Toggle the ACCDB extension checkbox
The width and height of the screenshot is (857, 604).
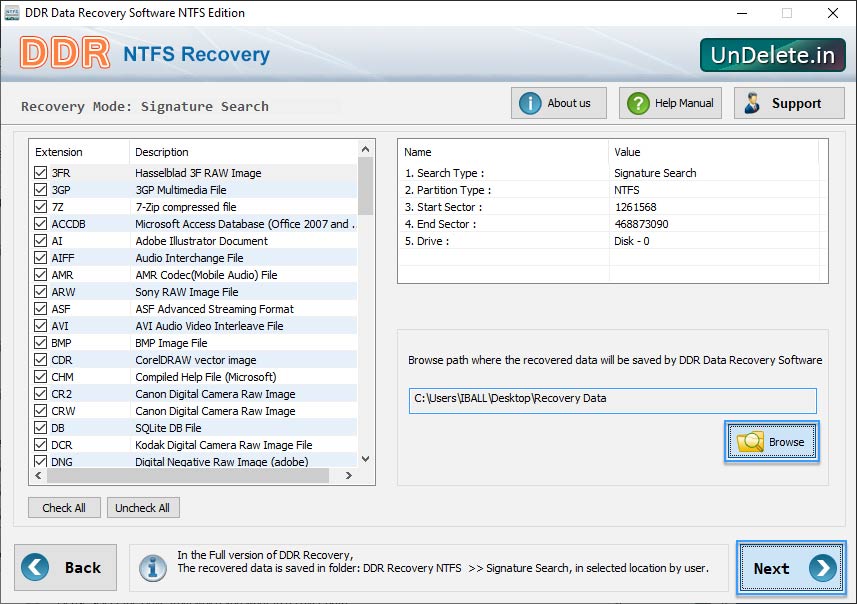[x=40, y=224]
